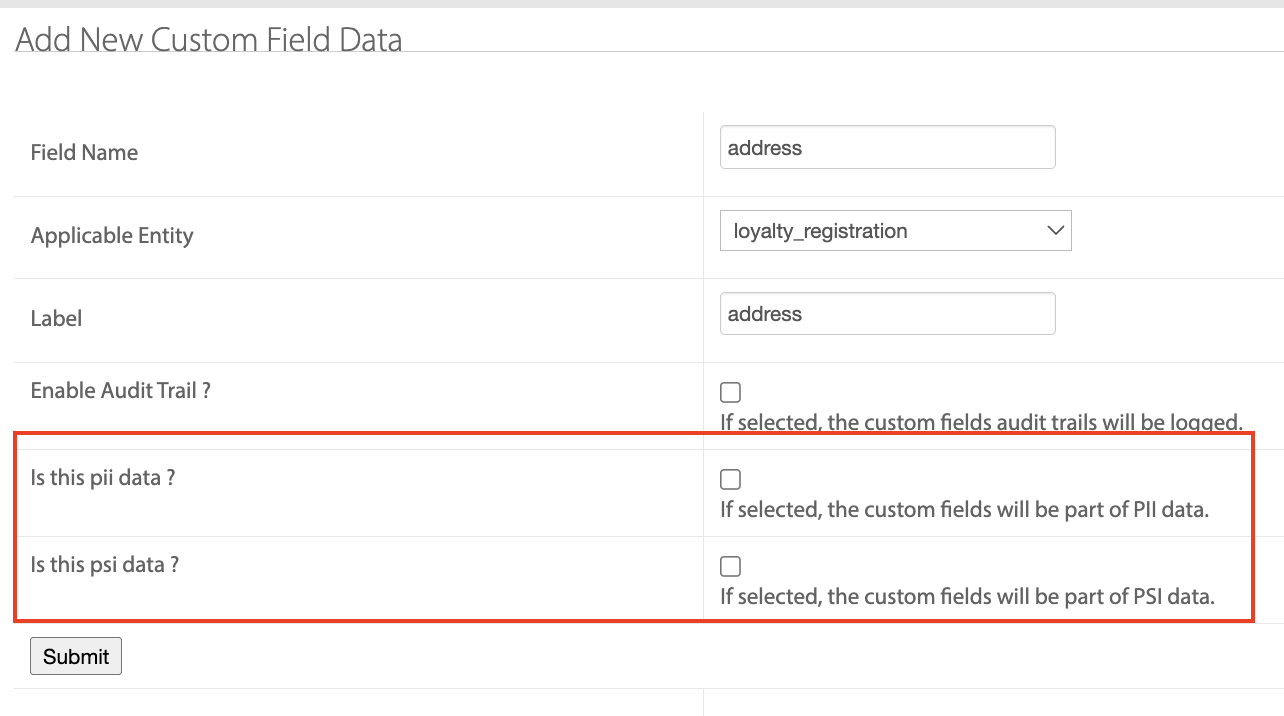Click the 'Add New Custom Field Data' heading
The width and height of the screenshot is (1284, 716).
[209, 40]
